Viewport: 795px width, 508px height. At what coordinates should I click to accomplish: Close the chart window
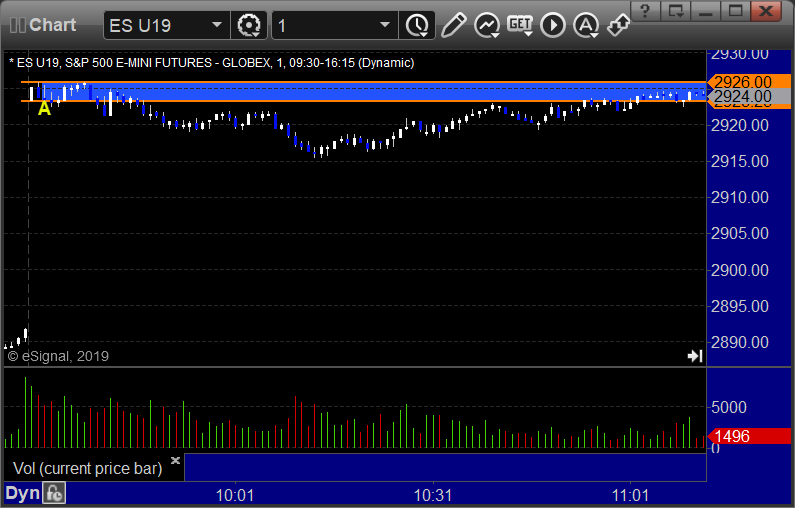point(766,10)
